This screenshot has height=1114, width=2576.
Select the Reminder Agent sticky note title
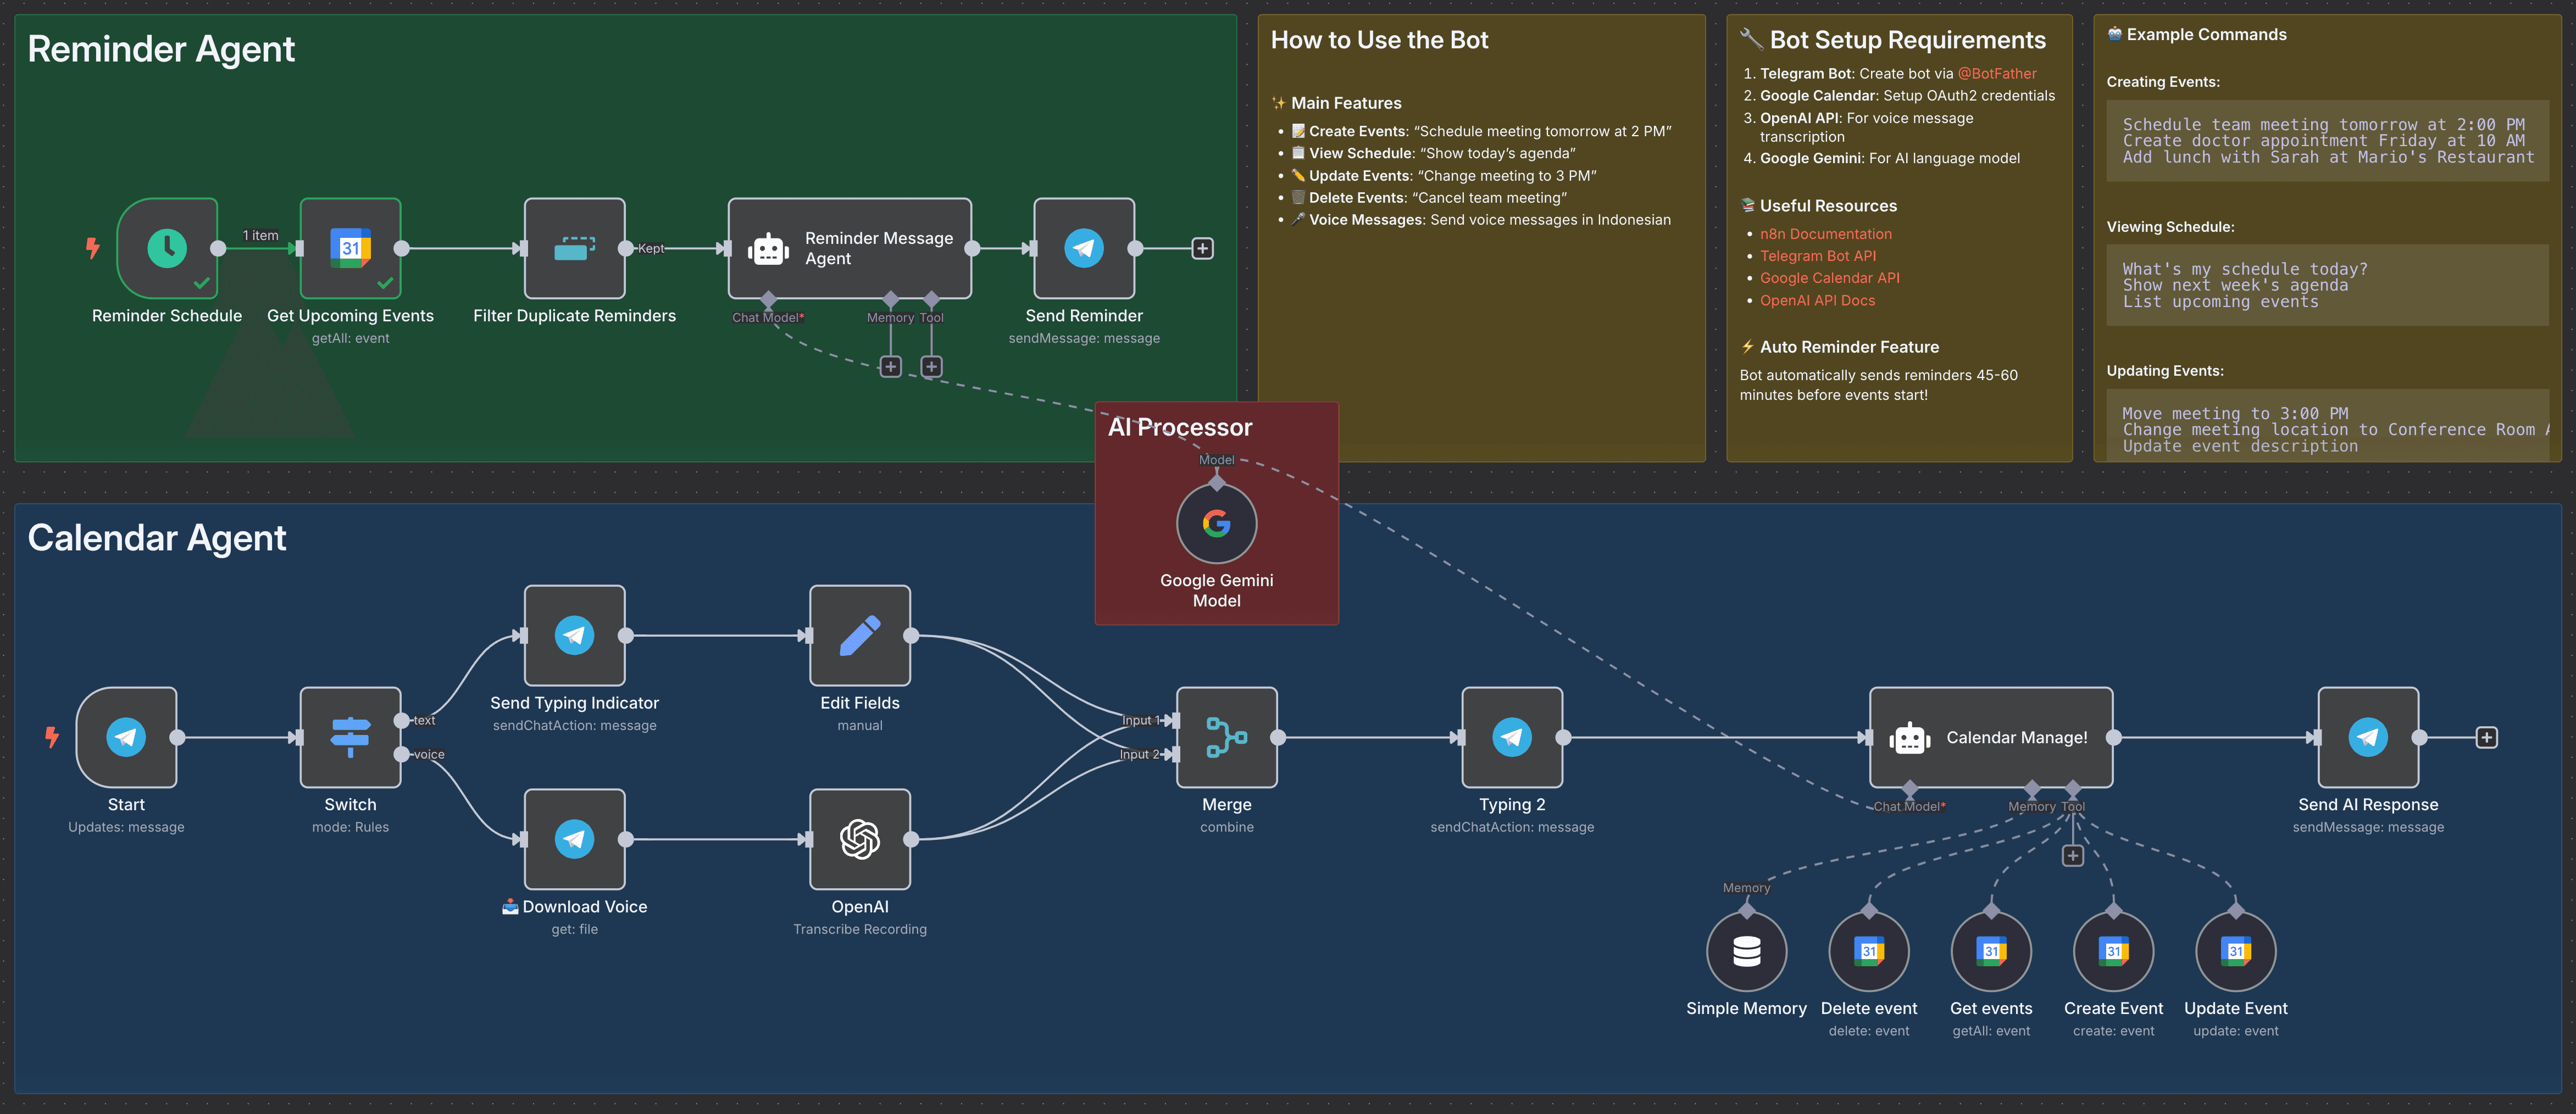pyautogui.click(x=161, y=49)
